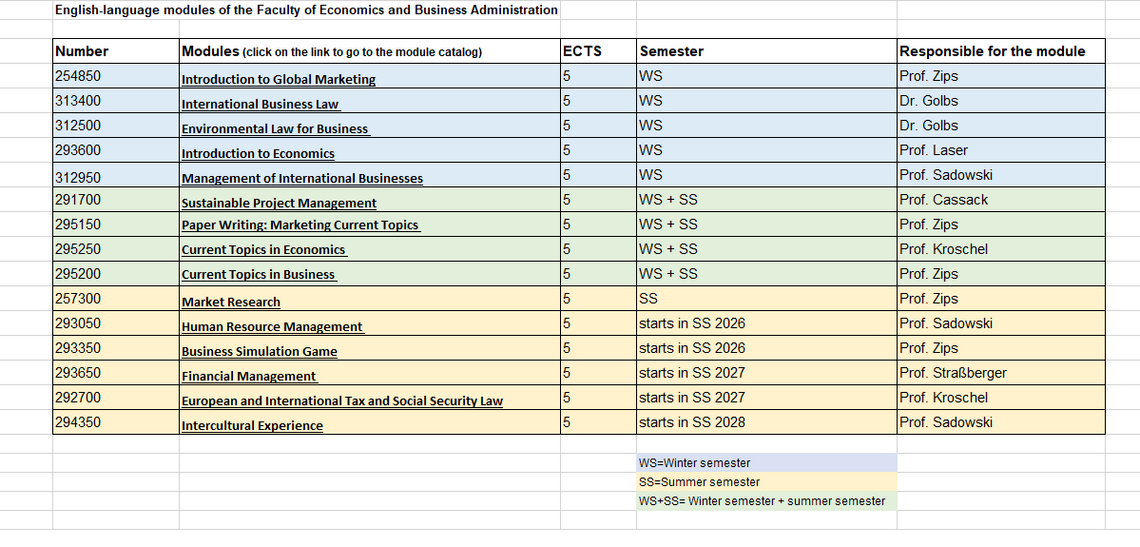
Task: Select the Prof. Straßberger cell
Action: [x=1001, y=373]
